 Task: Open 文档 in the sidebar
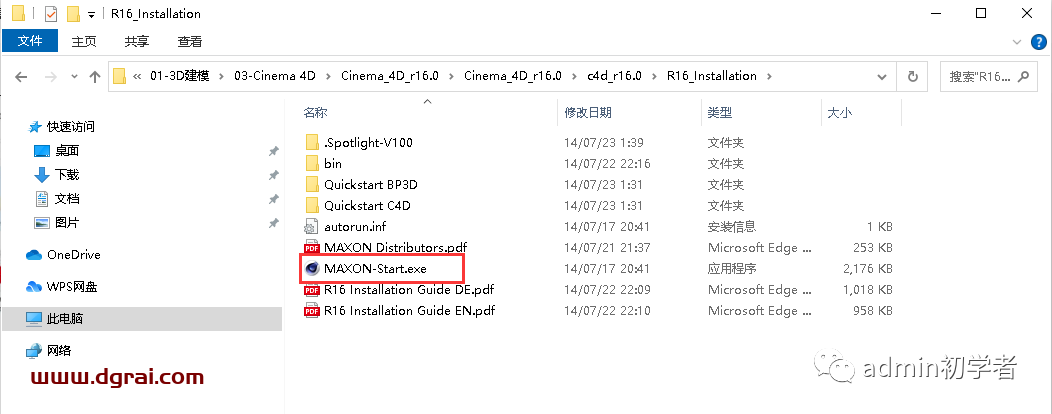click(67, 199)
